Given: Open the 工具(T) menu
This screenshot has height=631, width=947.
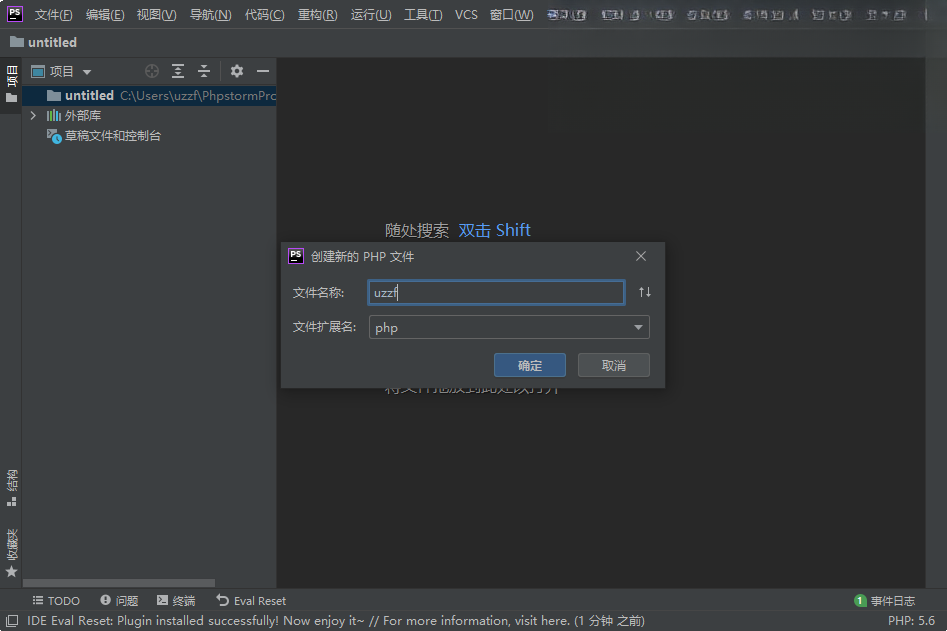Looking at the screenshot, I should click(x=423, y=14).
